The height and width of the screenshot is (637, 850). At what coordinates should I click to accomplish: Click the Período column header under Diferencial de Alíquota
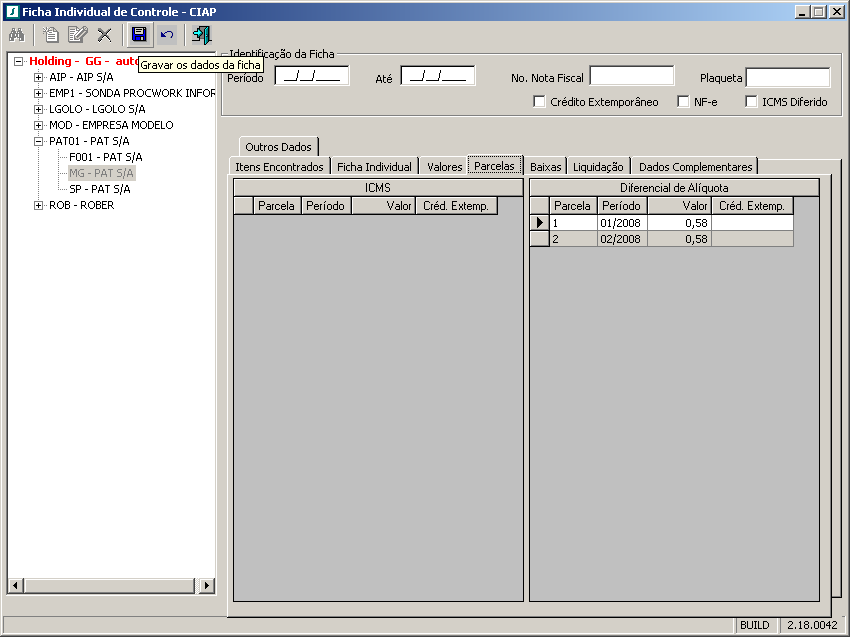click(622, 206)
